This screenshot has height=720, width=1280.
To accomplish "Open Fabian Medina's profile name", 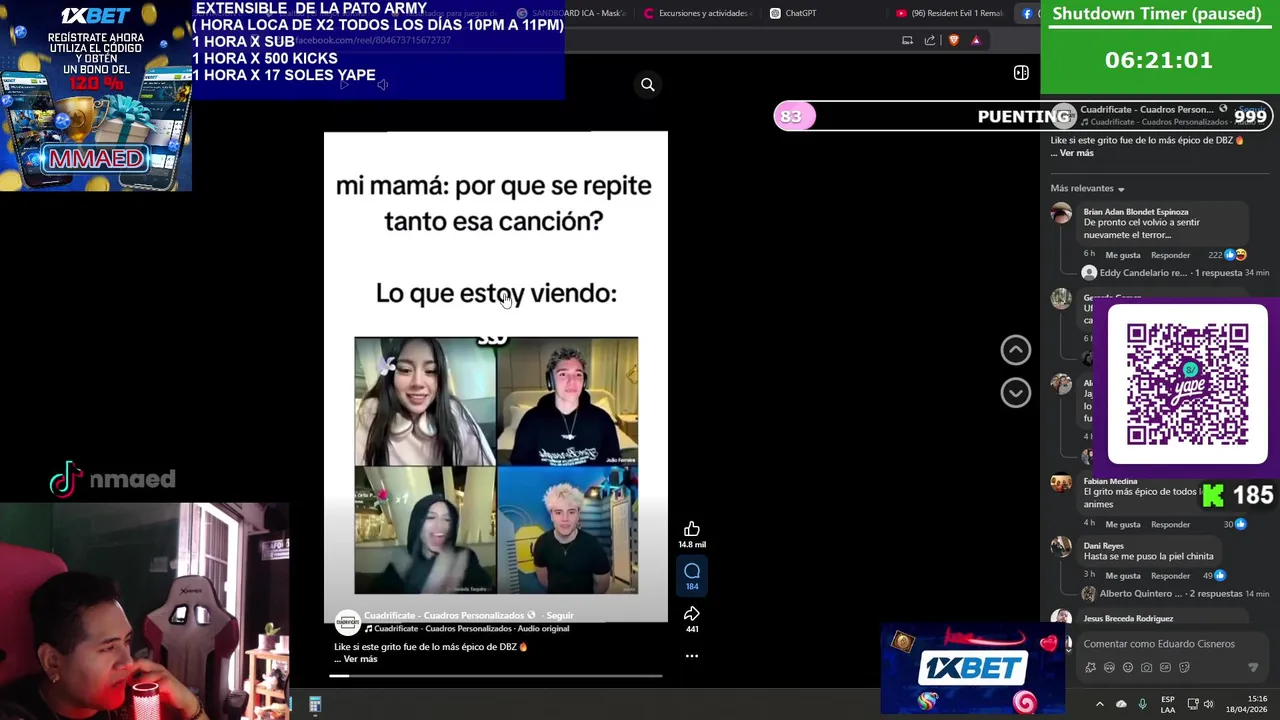I will point(1110,481).
